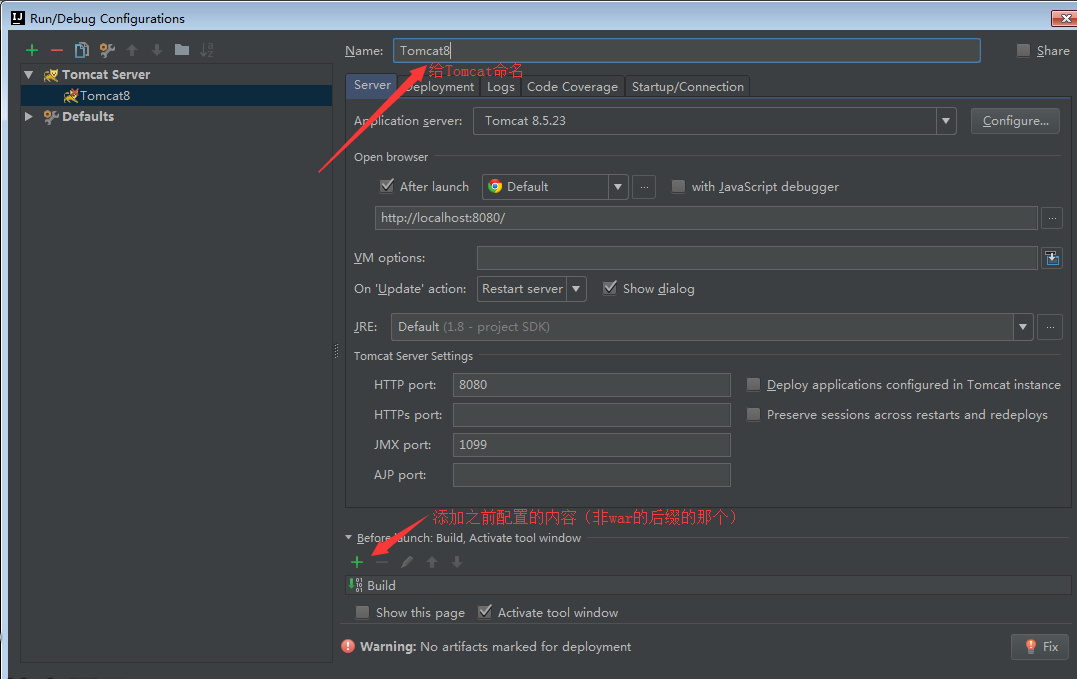
Task: Move Before launch task down
Action: point(457,562)
